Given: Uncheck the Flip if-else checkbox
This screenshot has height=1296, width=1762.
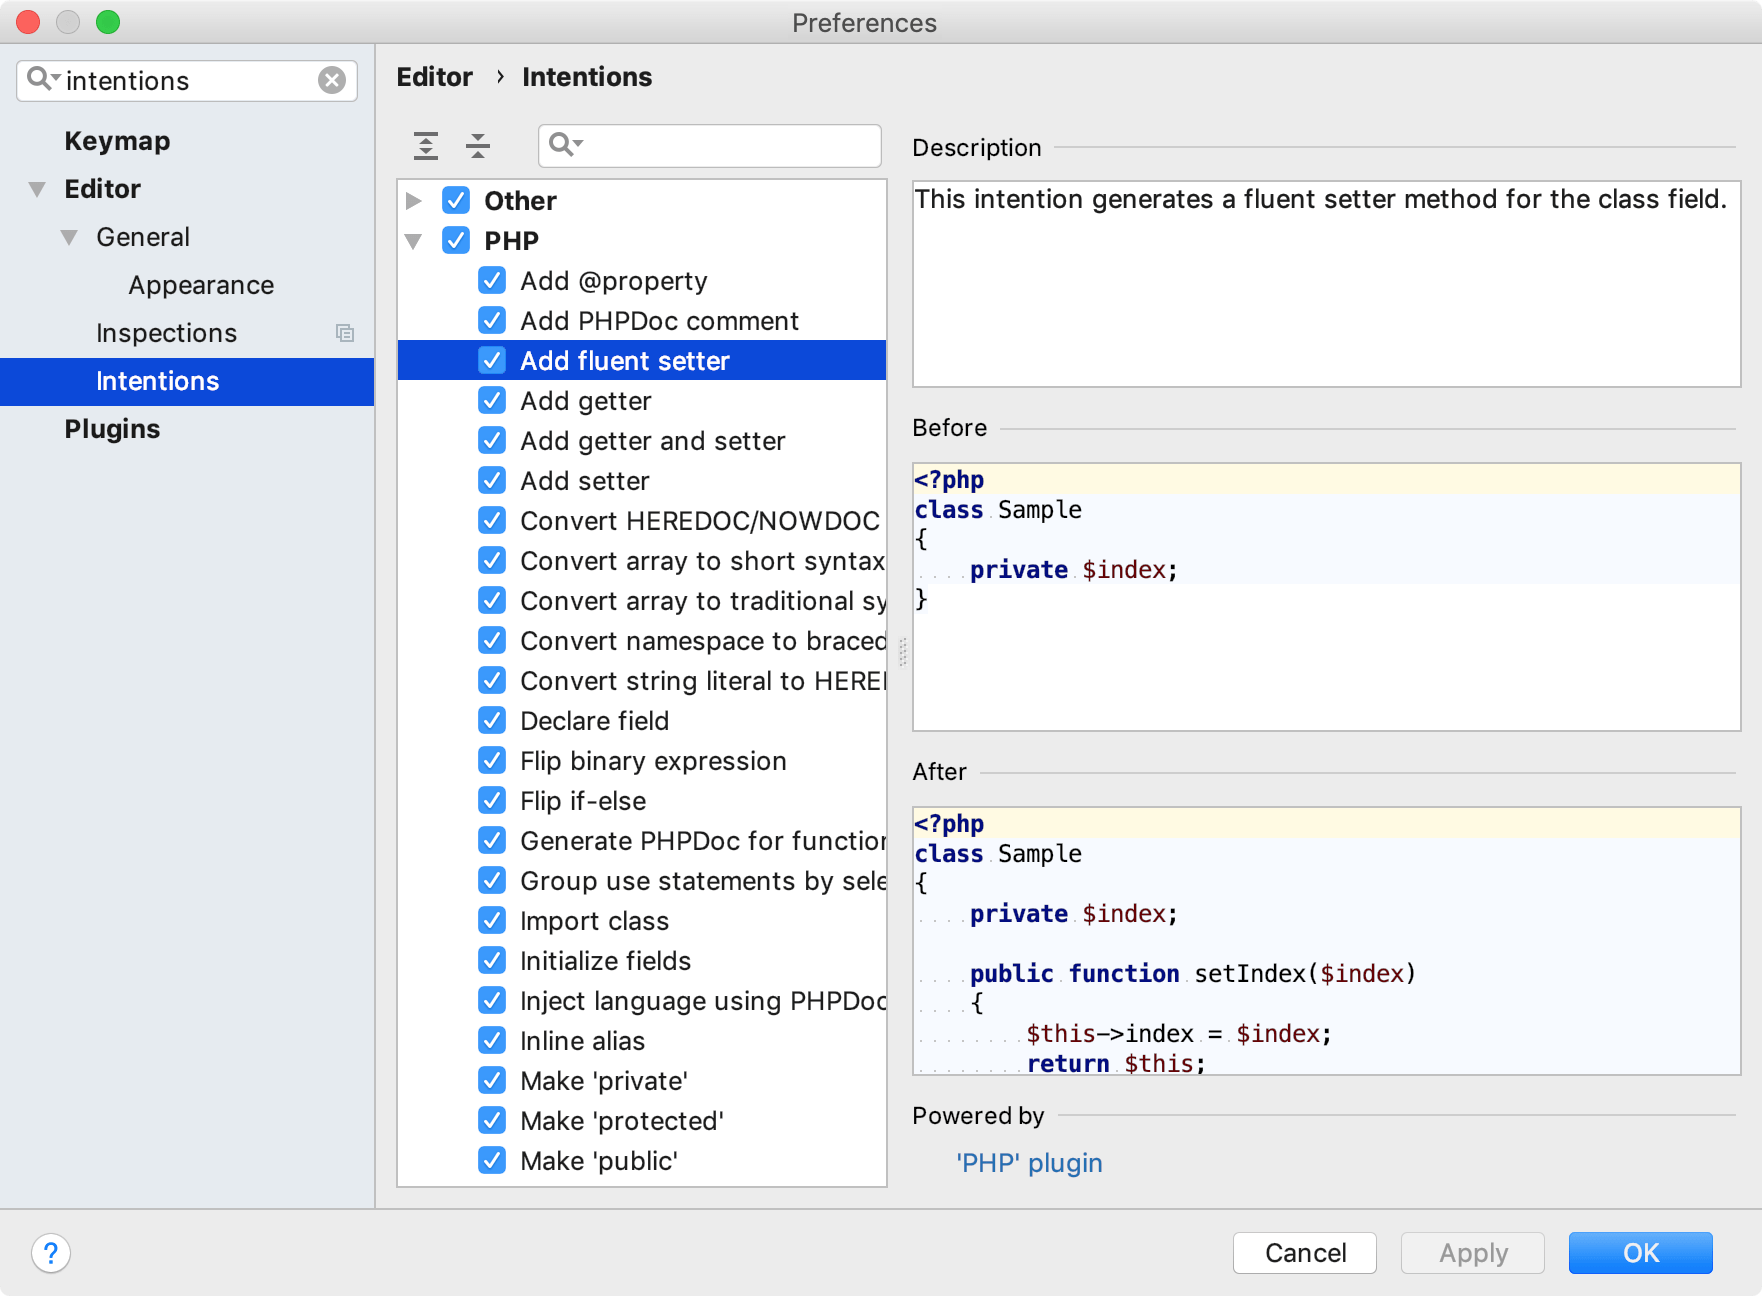Looking at the screenshot, I should 492,800.
